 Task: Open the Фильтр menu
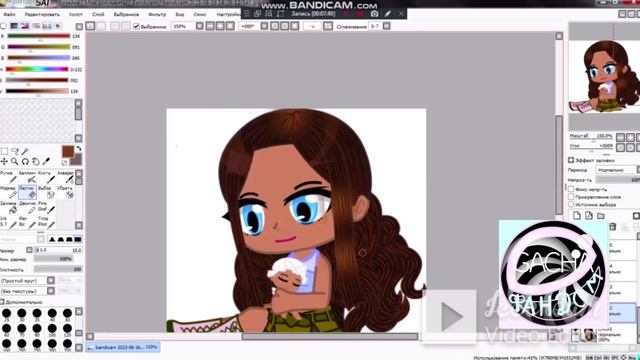tap(157, 14)
